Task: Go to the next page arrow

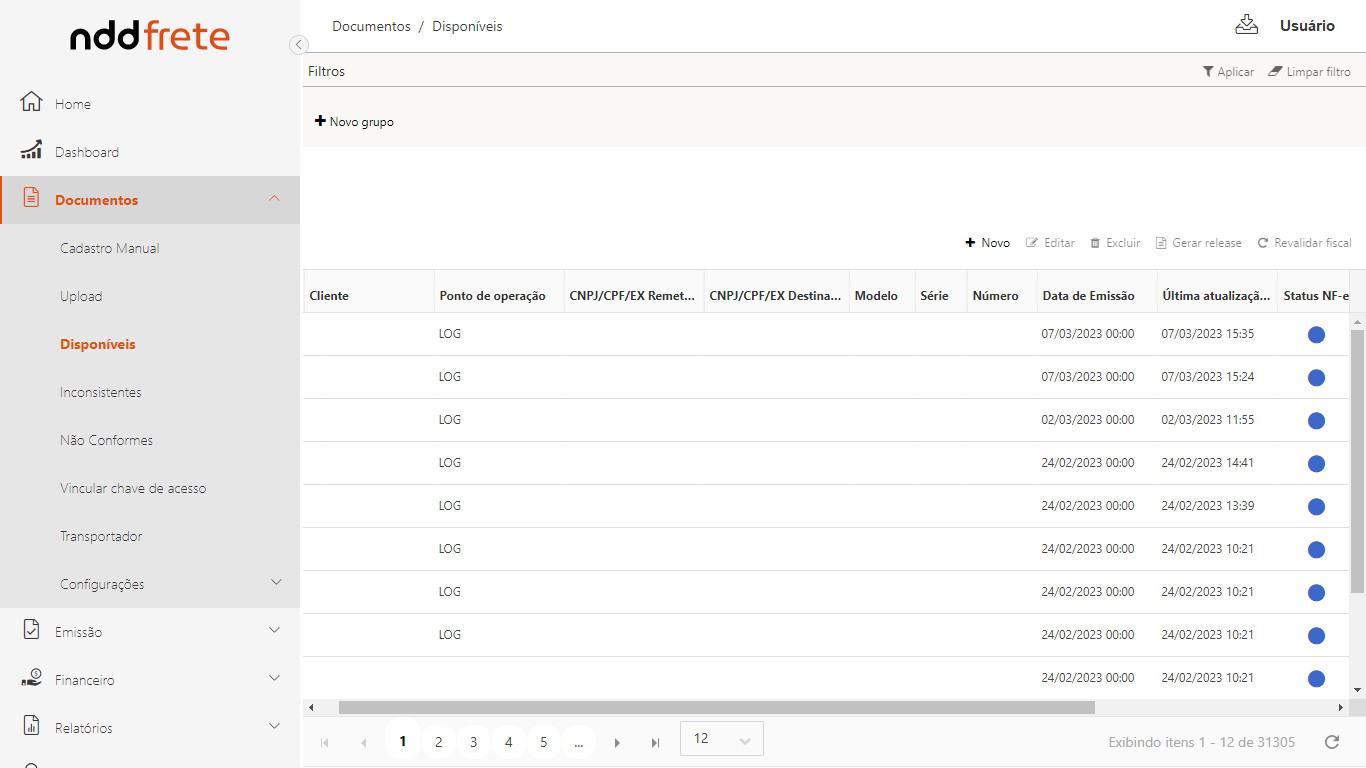Action: (617, 743)
